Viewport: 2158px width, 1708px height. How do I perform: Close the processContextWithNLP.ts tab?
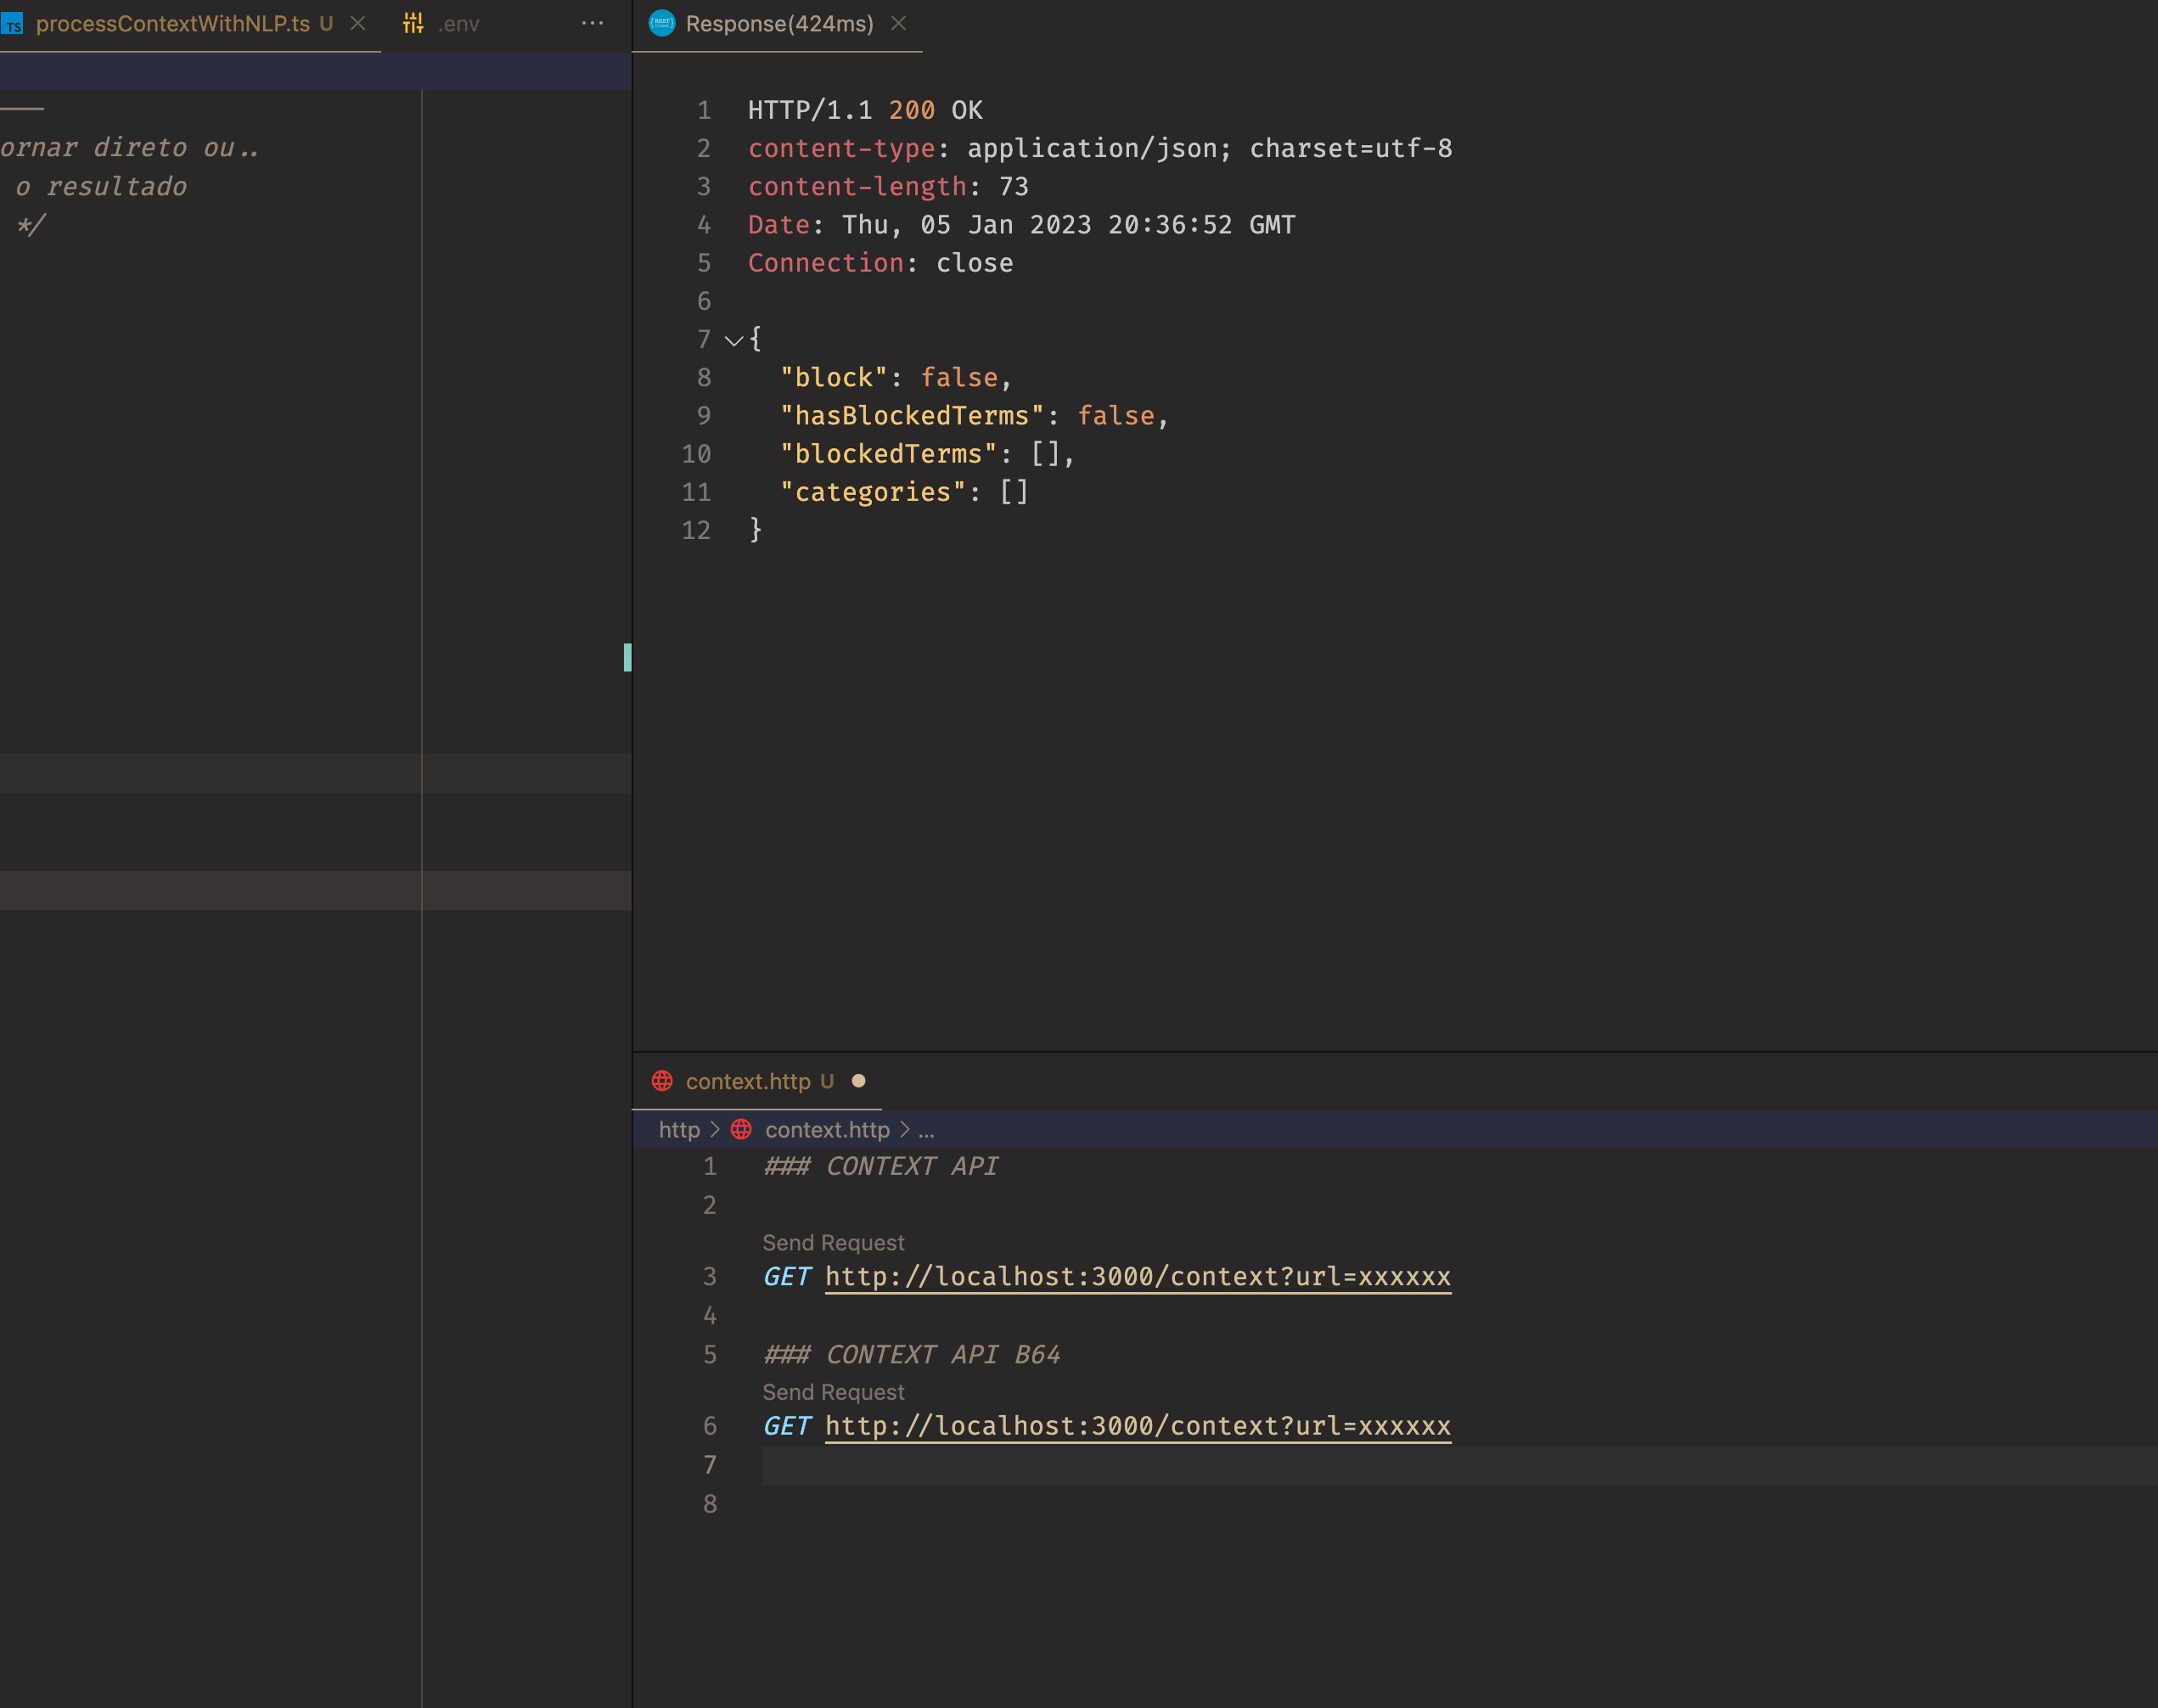point(357,24)
